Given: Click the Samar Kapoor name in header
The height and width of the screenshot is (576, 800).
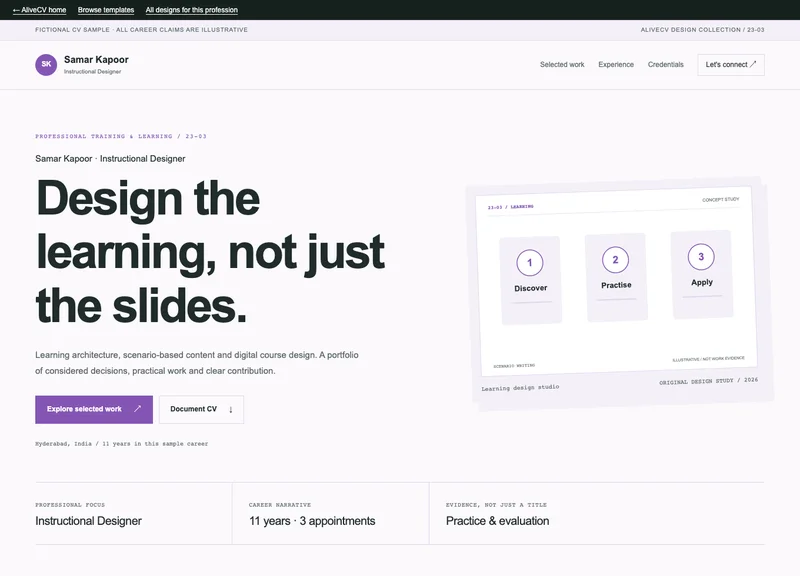Looking at the screenshot, I should point(96,60).
